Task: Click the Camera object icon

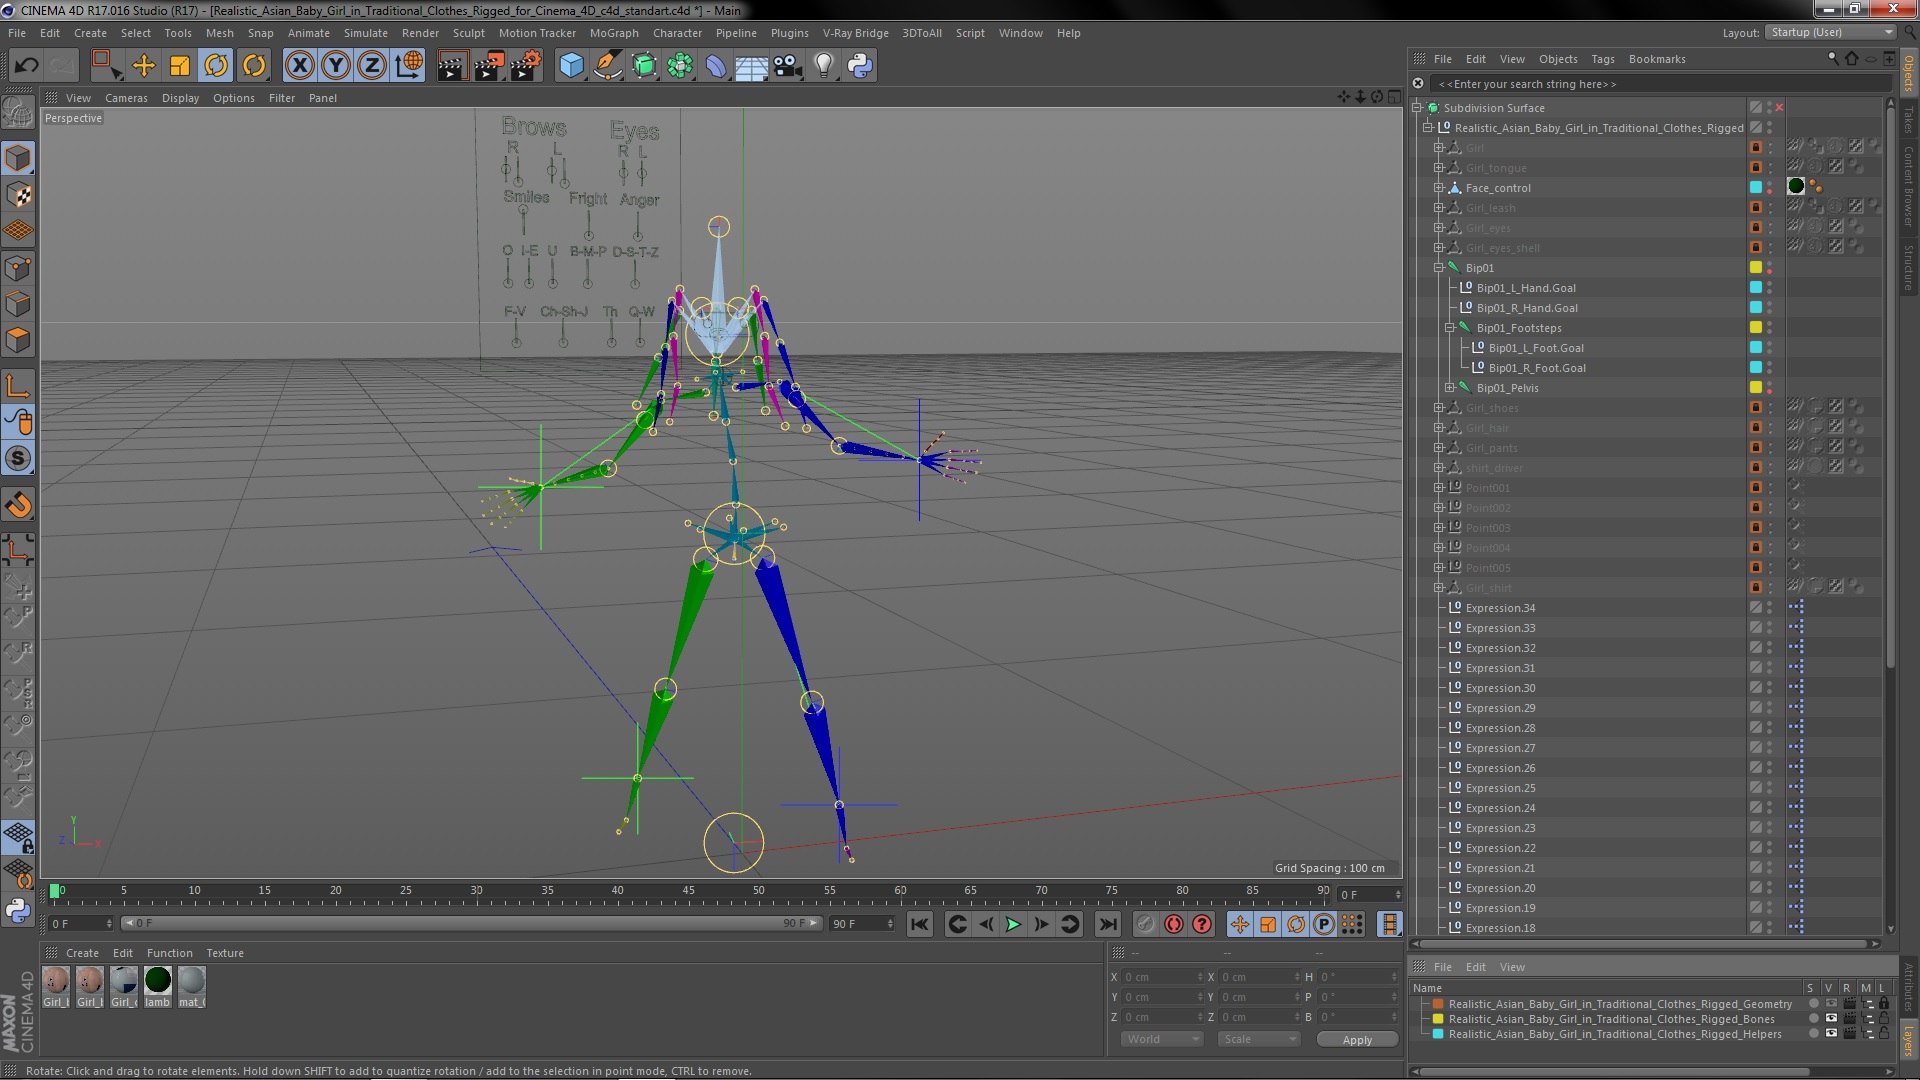Action: click(788, 66)
